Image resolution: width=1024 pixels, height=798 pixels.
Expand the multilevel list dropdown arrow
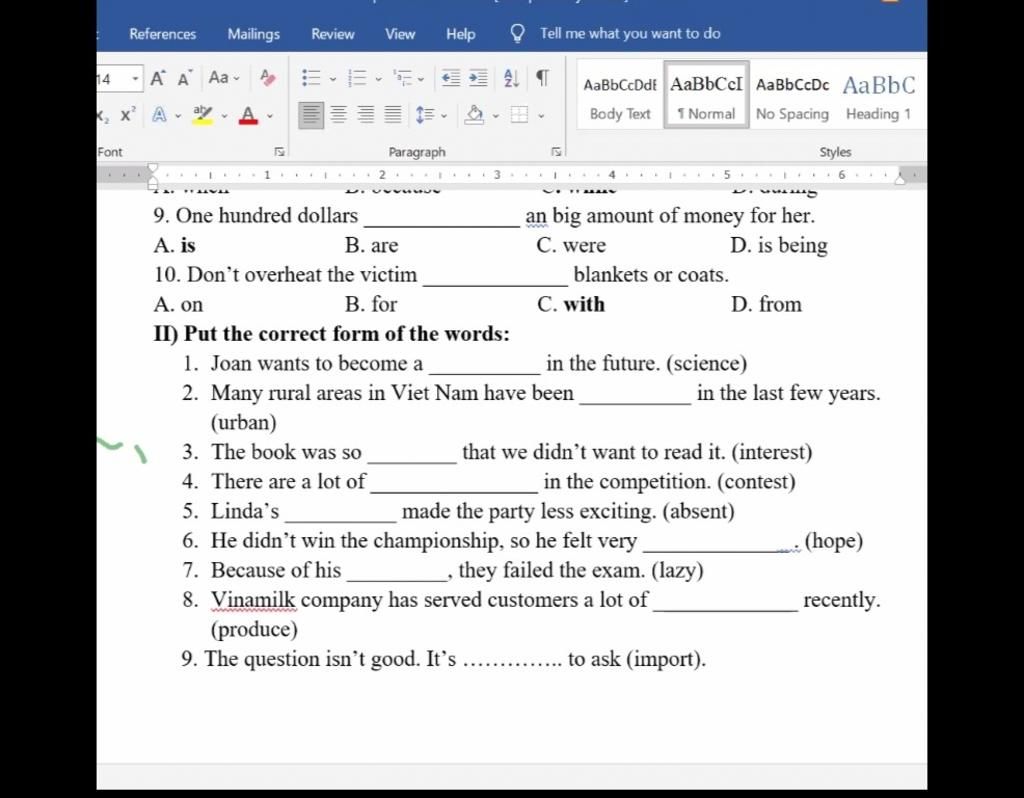coord(421,80)
